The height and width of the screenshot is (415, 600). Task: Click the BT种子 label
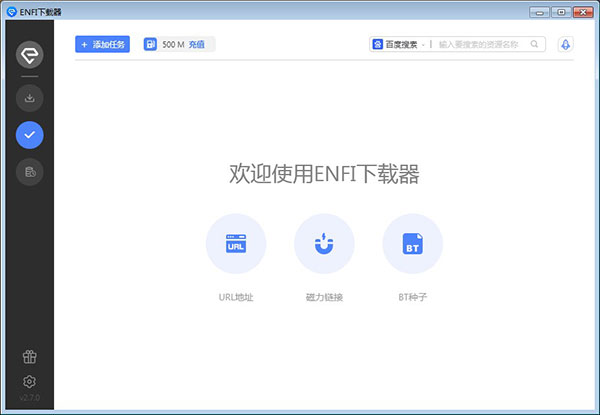412,297
